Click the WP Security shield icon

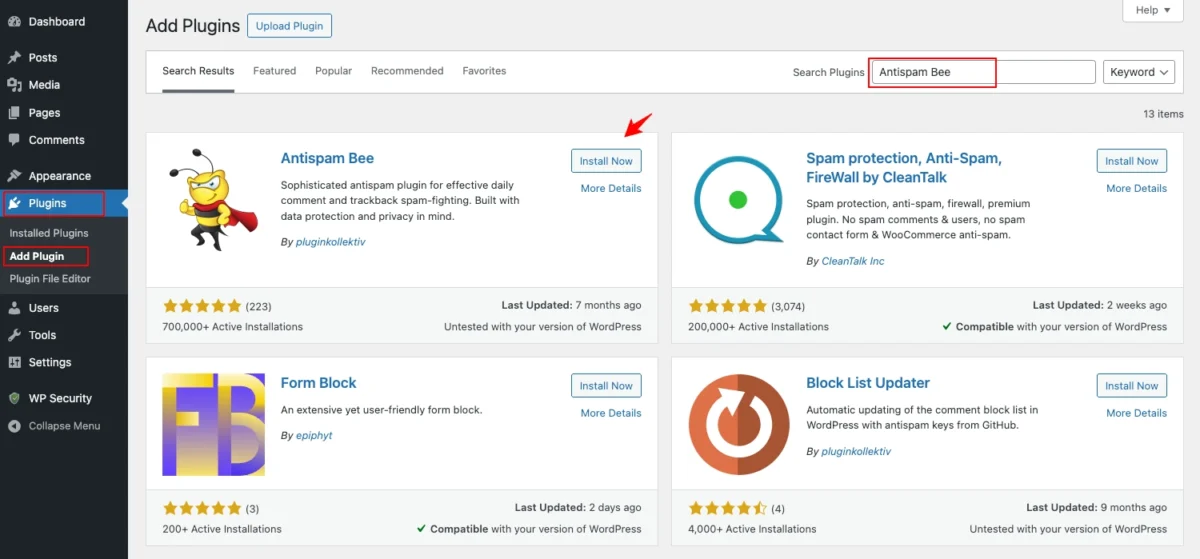click(14, 398)
